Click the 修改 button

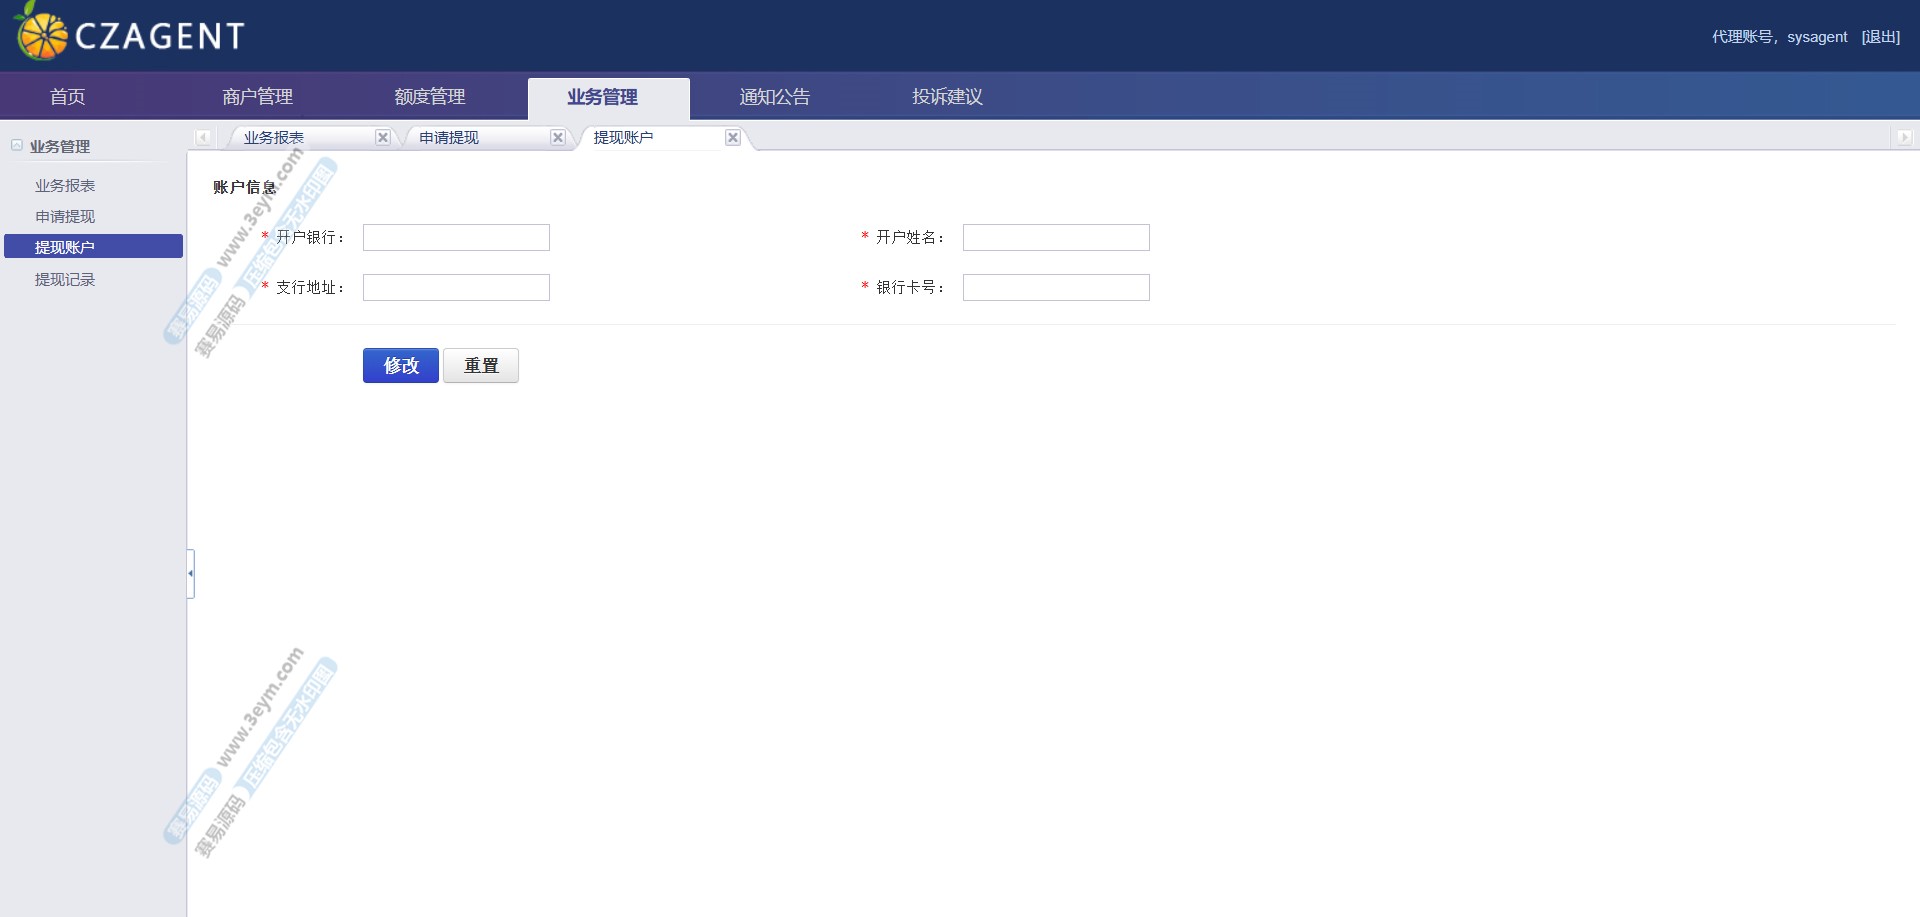pyautogui.click(x=400, y=366)
